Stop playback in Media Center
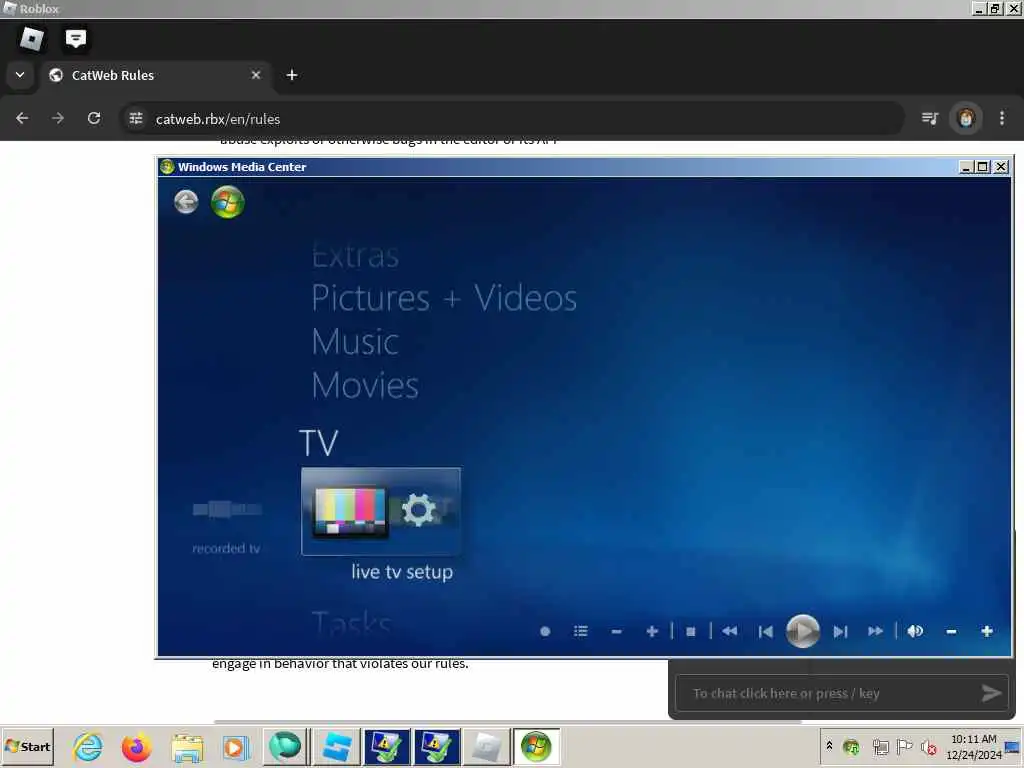This screenshot has height=768, width=1024. [x=690, y=632]
